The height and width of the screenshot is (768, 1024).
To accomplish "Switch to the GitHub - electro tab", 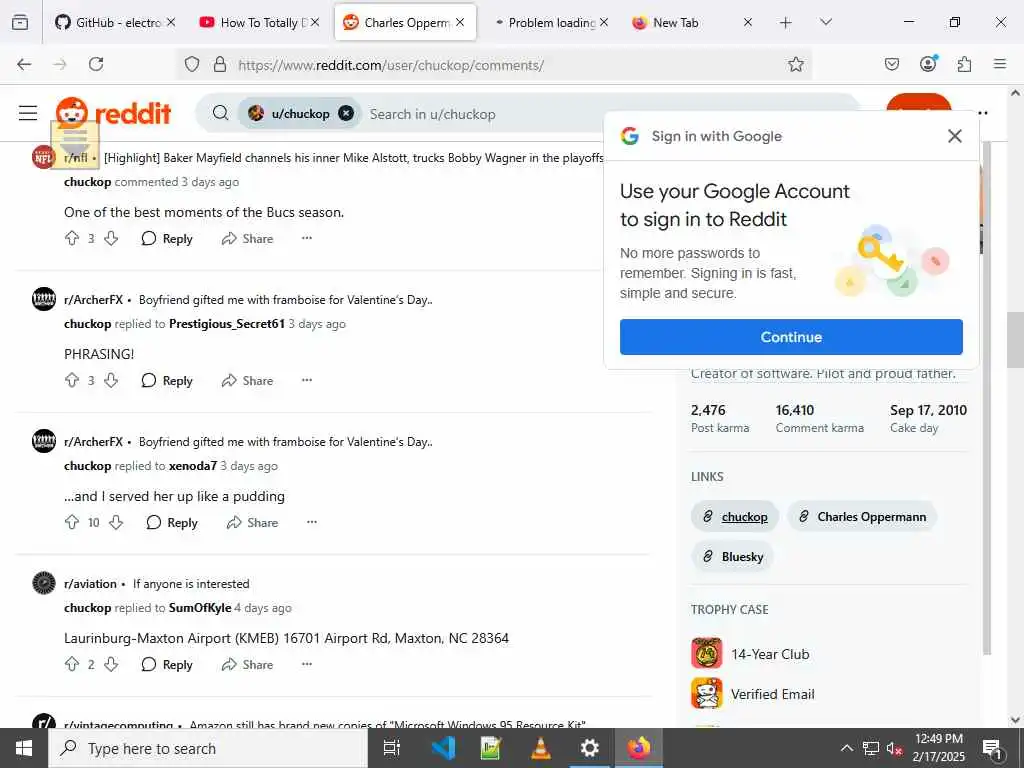I will coord(118,22).
